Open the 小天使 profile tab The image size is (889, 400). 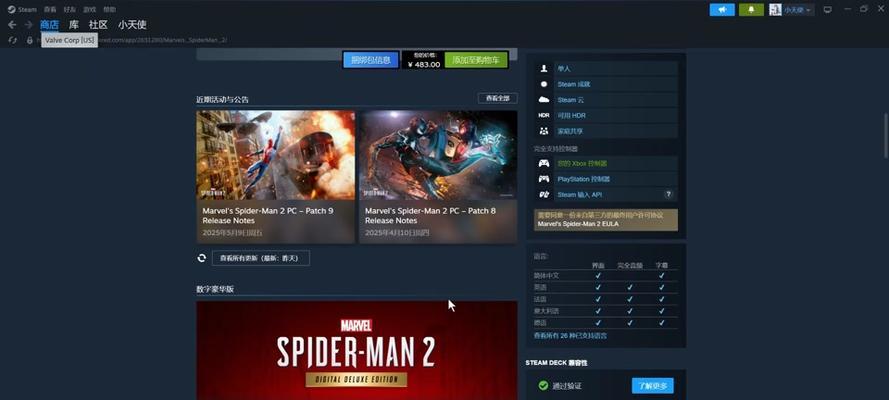[x=132, y=25]
